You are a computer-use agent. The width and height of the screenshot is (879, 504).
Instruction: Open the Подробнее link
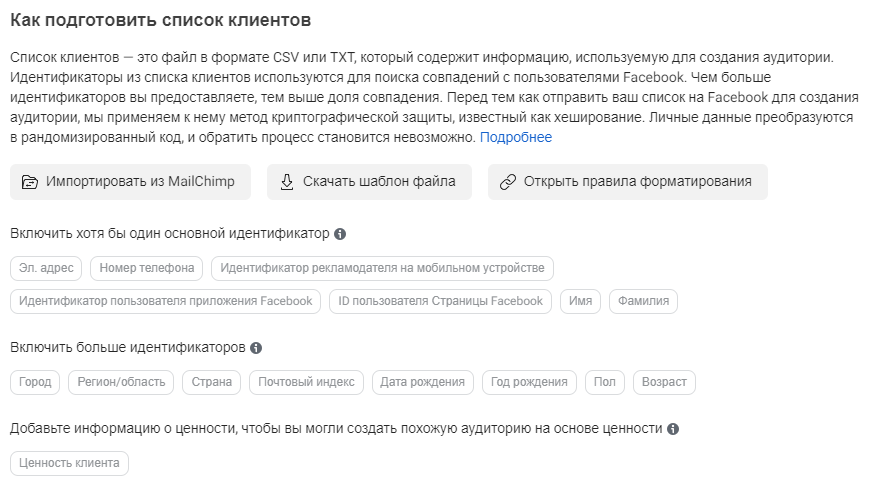click(x=516, y=137)
